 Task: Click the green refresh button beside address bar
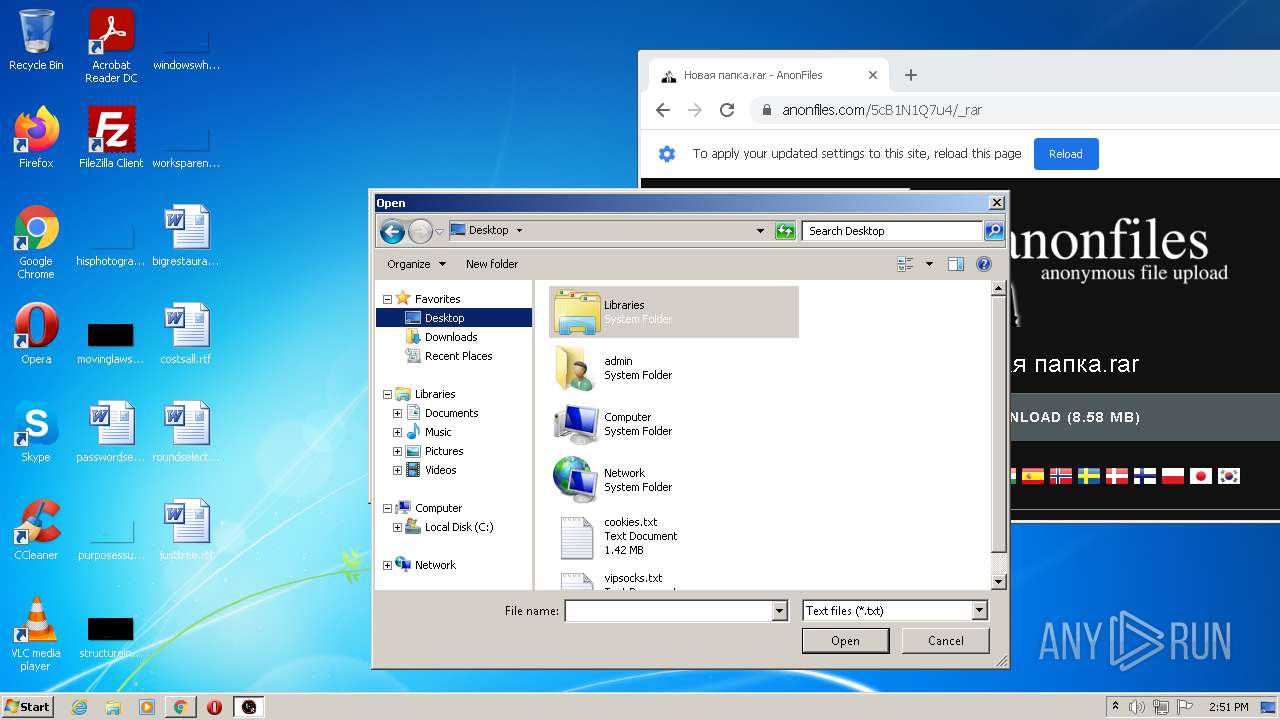click(785, 231)
